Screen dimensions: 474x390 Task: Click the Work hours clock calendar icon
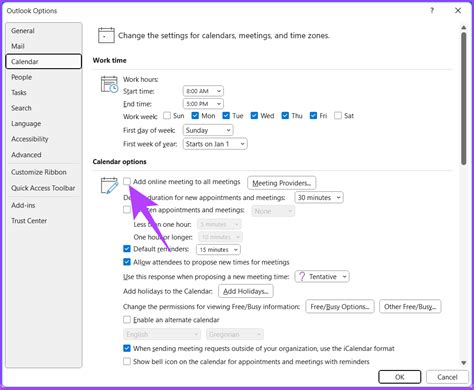(109, 84)
